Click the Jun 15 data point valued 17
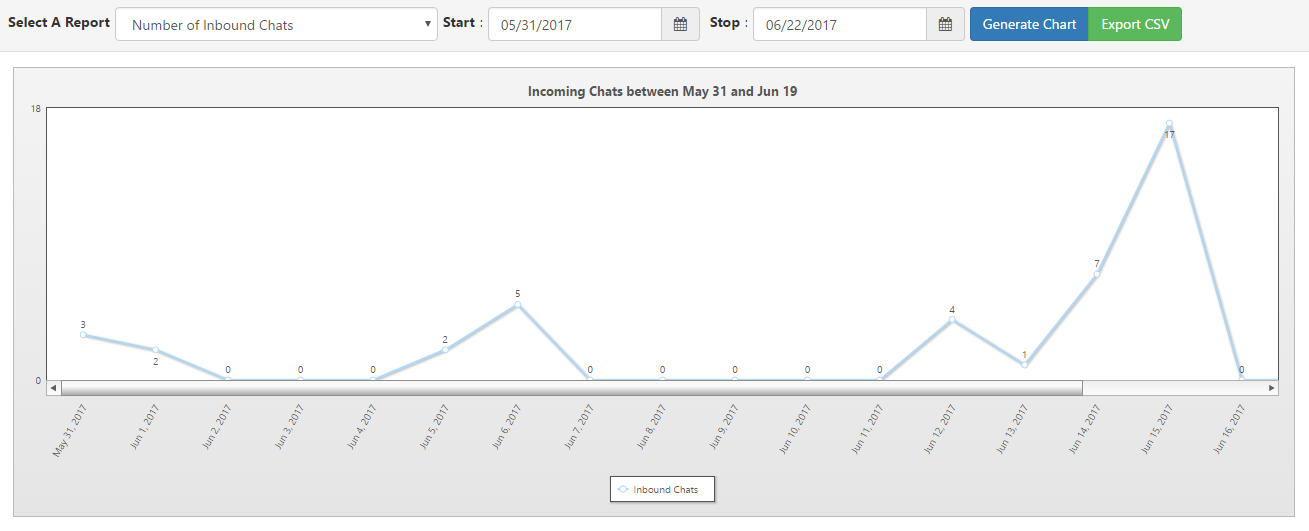 pos(1169,124)
